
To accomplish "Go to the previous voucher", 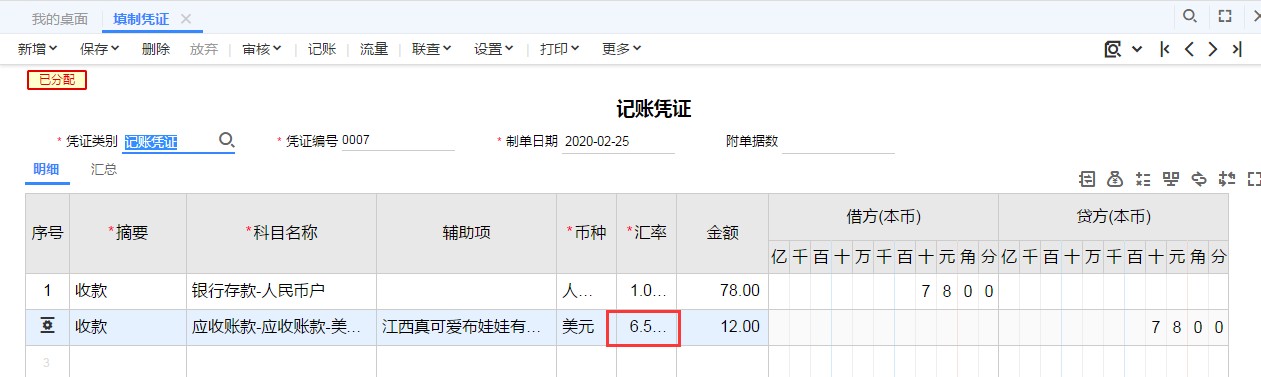I will (1189, 49).
